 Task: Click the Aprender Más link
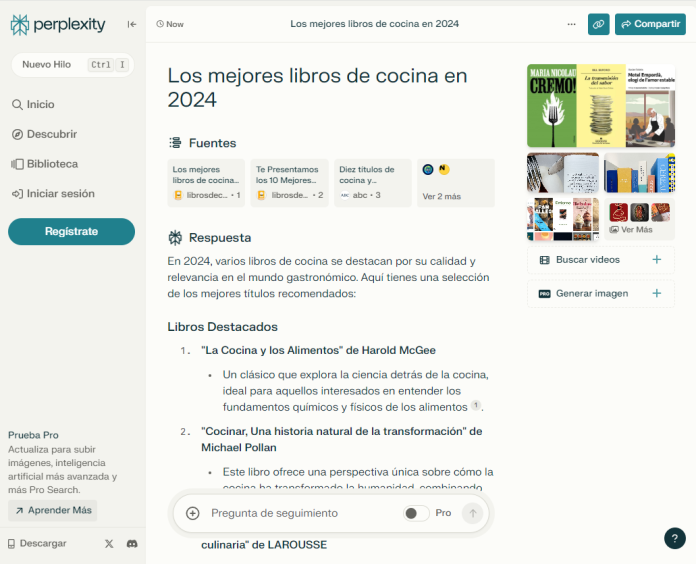pyautogui.click(x=52, y=510)
